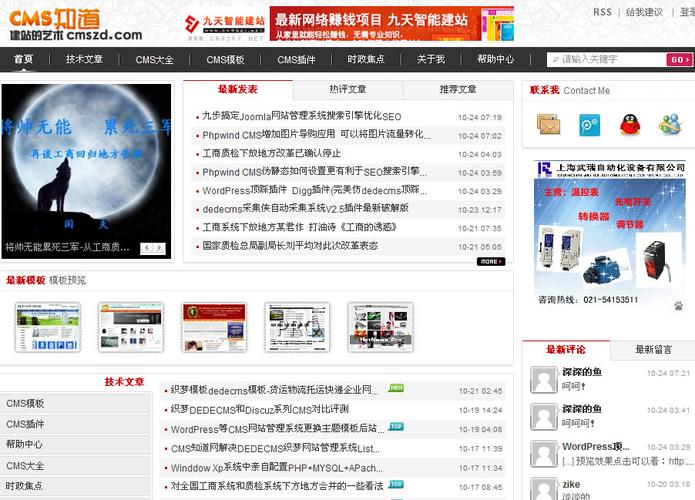Open the Tencent Weibo contact icon
Screen dimensions: 695x500
click(x=589, y=125)
